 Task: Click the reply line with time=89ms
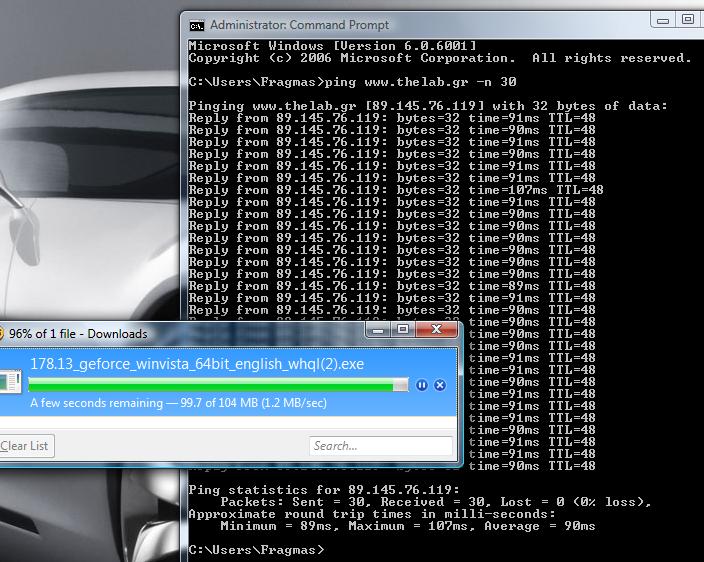[x=392, y=286]
